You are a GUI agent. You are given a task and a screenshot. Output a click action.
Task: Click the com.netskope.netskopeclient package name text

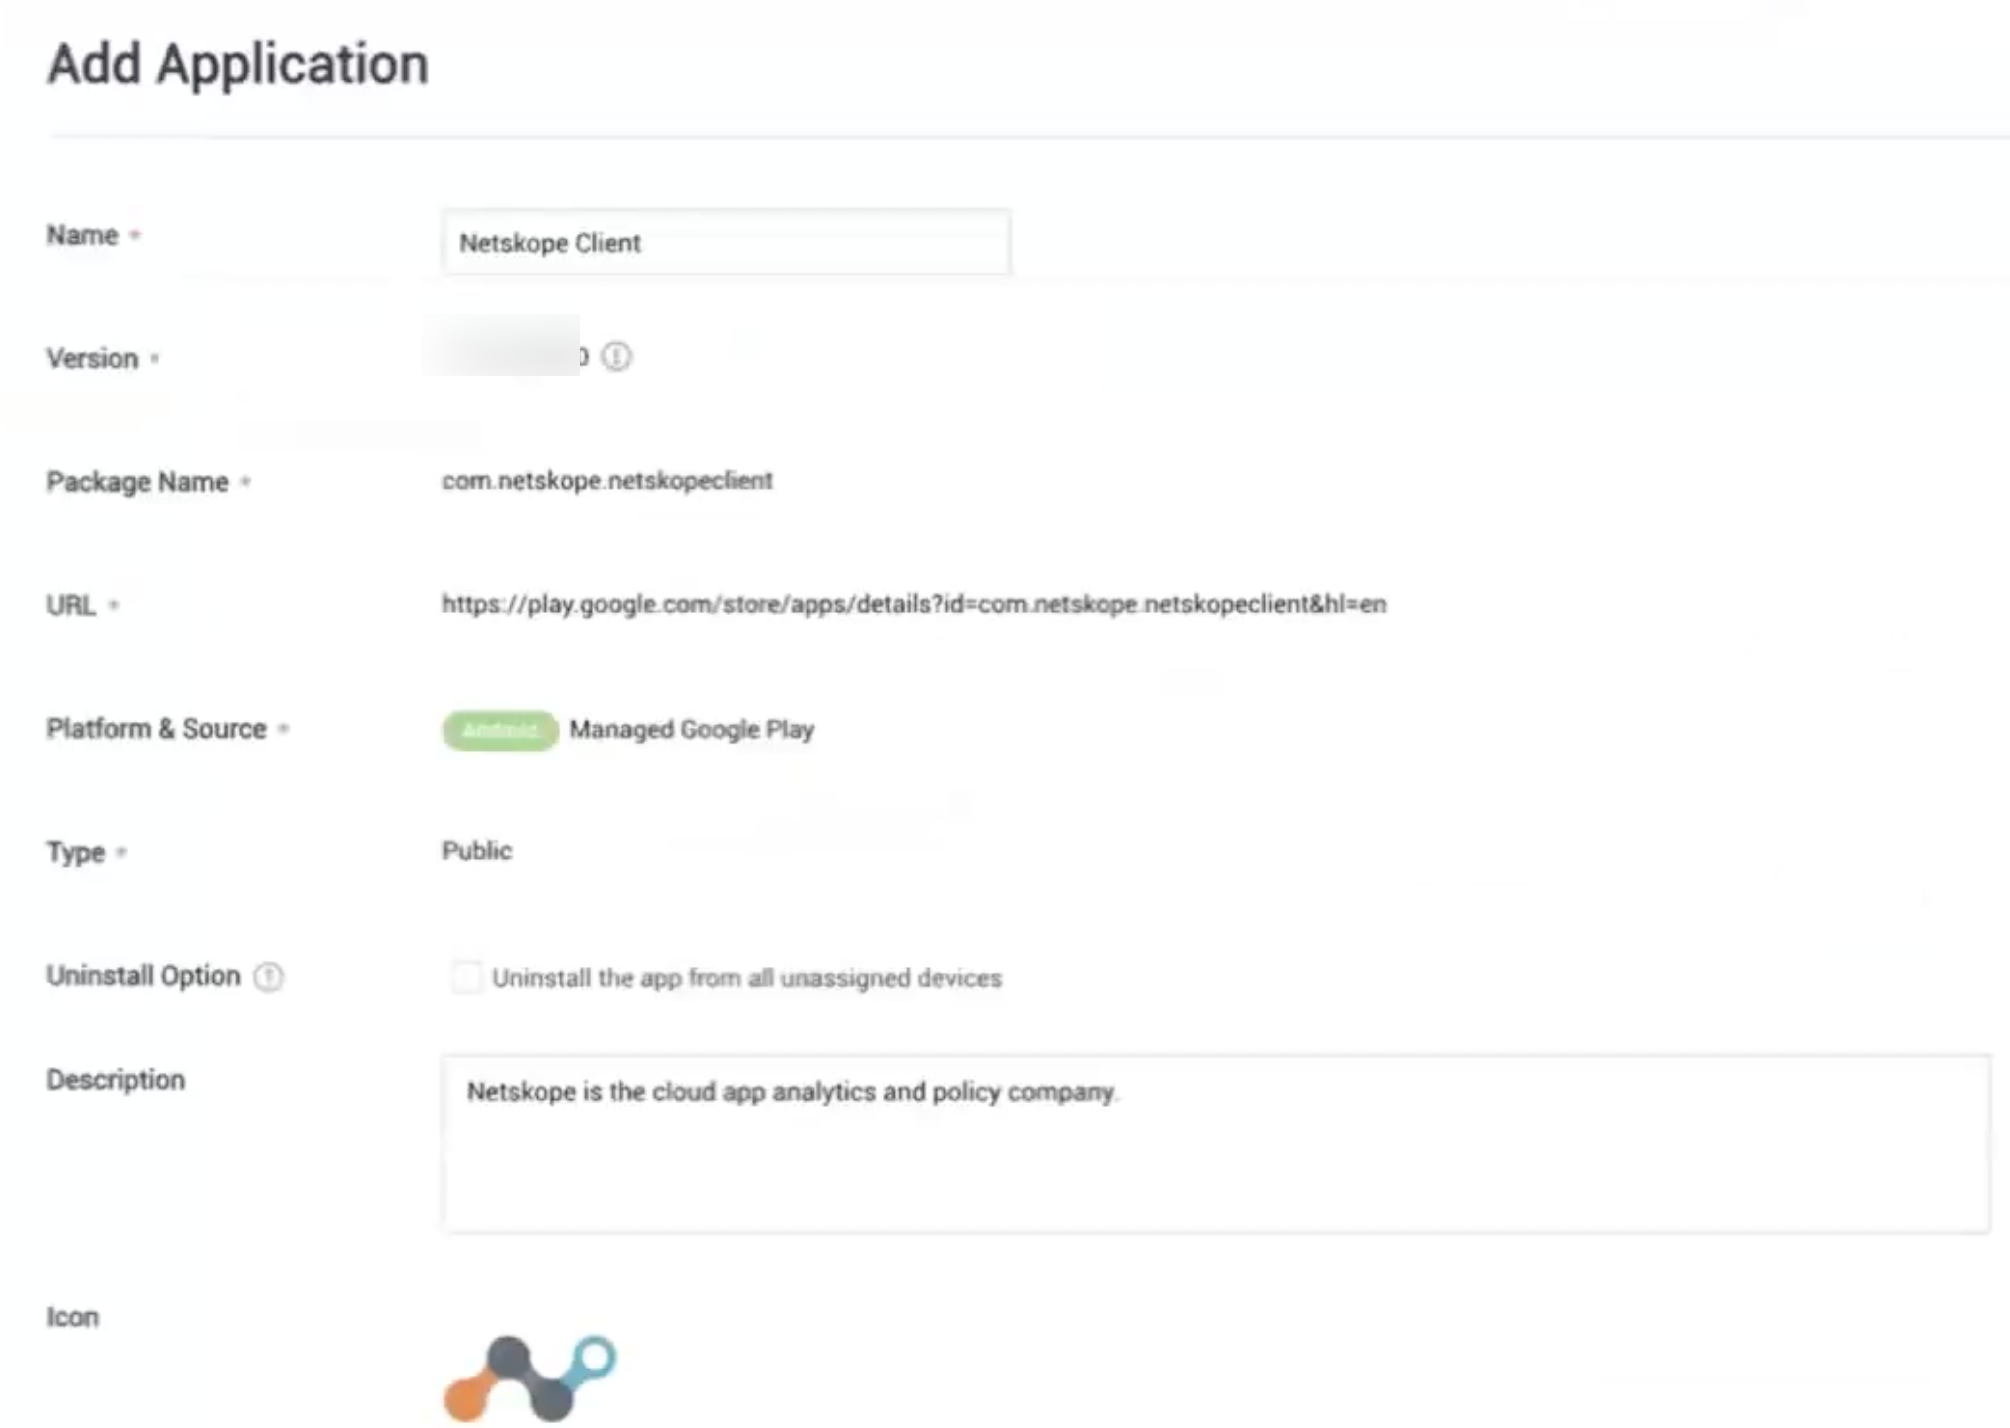coord(607,481)
